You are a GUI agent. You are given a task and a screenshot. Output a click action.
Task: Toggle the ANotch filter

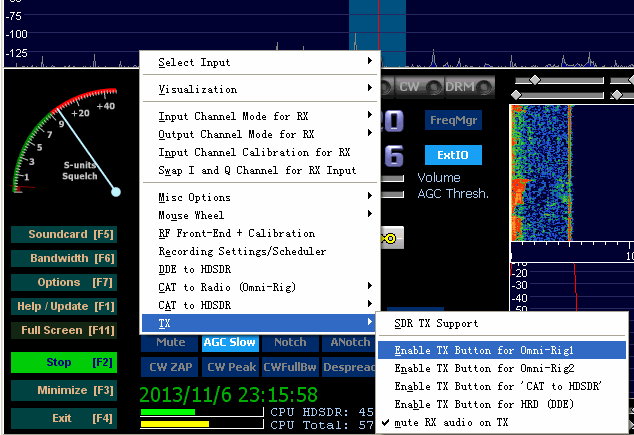point(349,342)
